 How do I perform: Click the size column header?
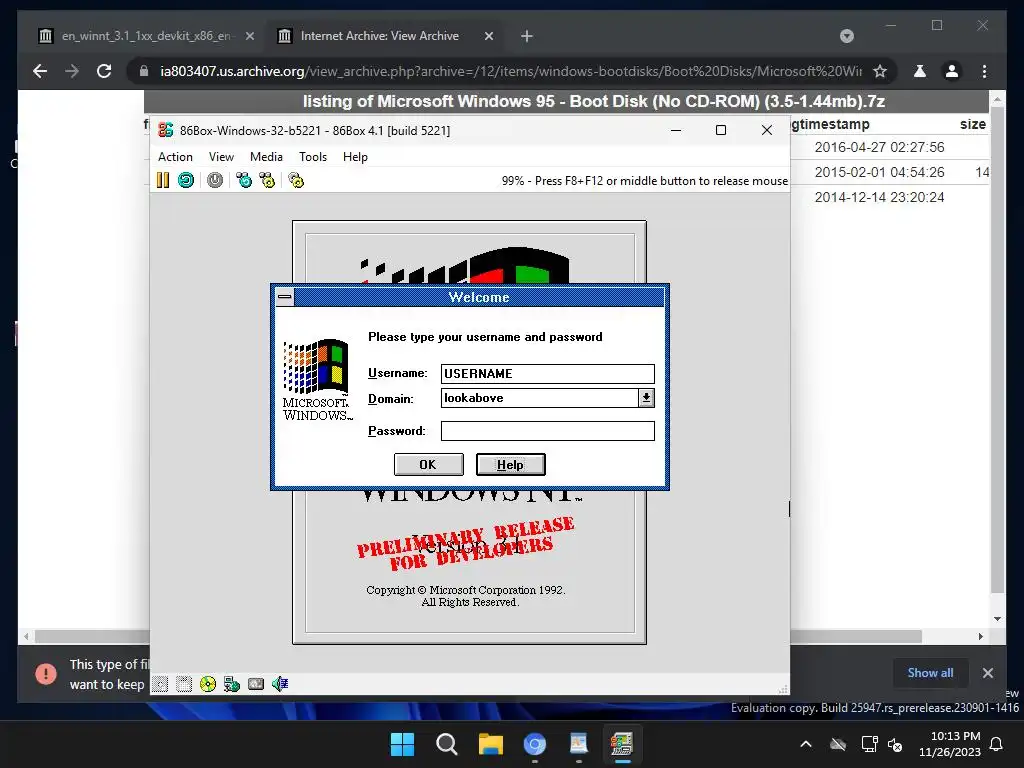pyautogui.click(x=972, y=124)
